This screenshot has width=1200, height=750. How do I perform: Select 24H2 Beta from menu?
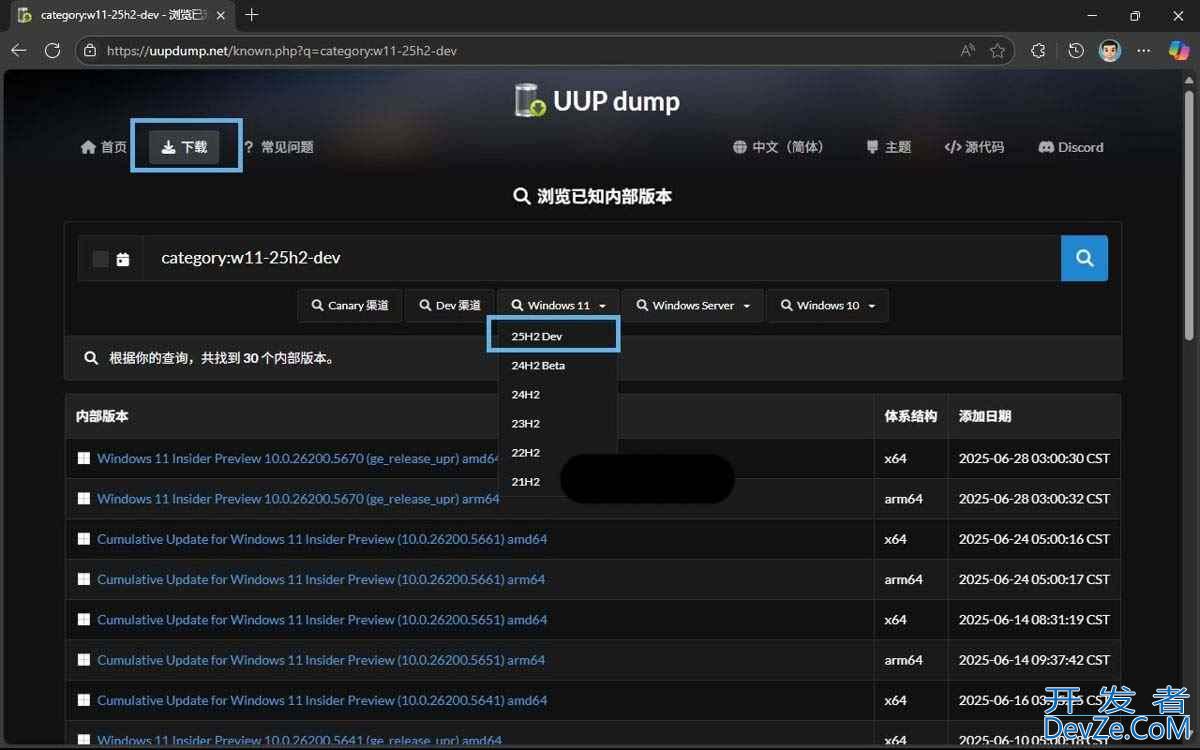pos(557,365)
